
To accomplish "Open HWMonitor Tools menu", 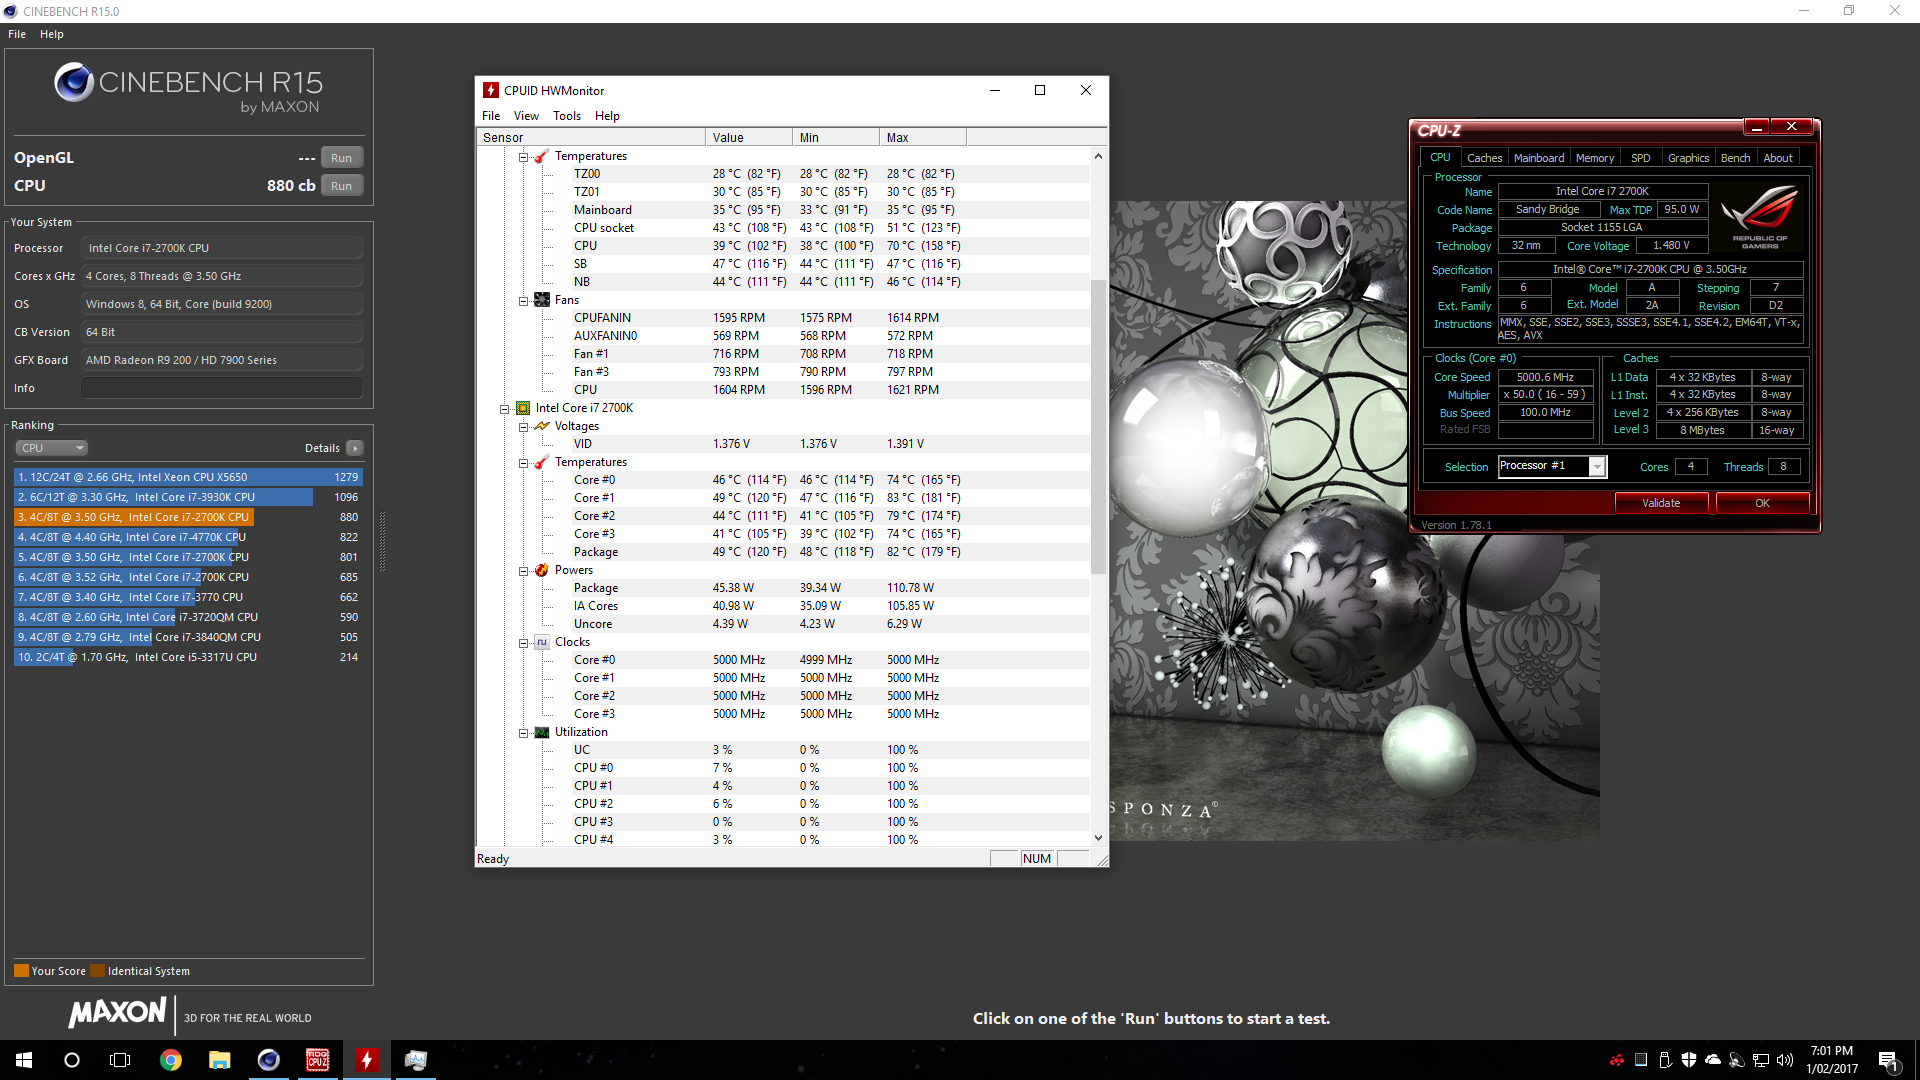I will pyautogui.click(x=567, y=116).
